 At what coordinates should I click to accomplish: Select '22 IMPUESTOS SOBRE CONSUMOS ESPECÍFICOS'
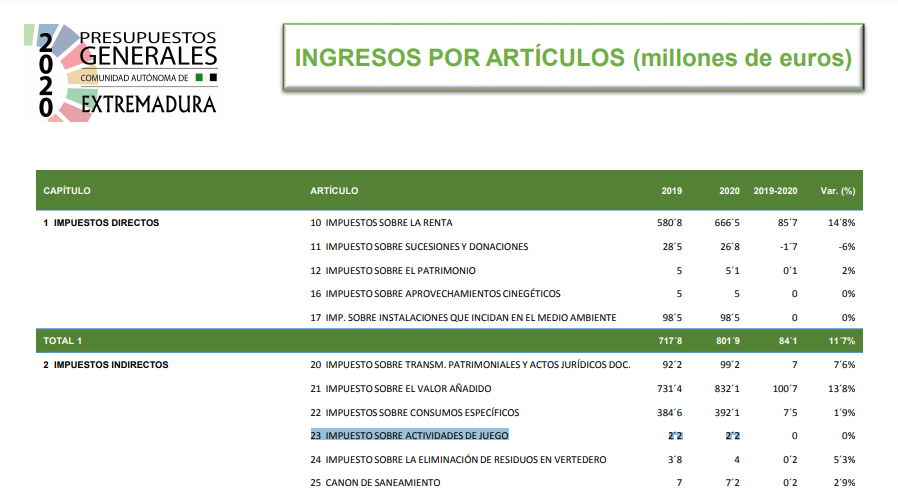(x=415, y=413)
